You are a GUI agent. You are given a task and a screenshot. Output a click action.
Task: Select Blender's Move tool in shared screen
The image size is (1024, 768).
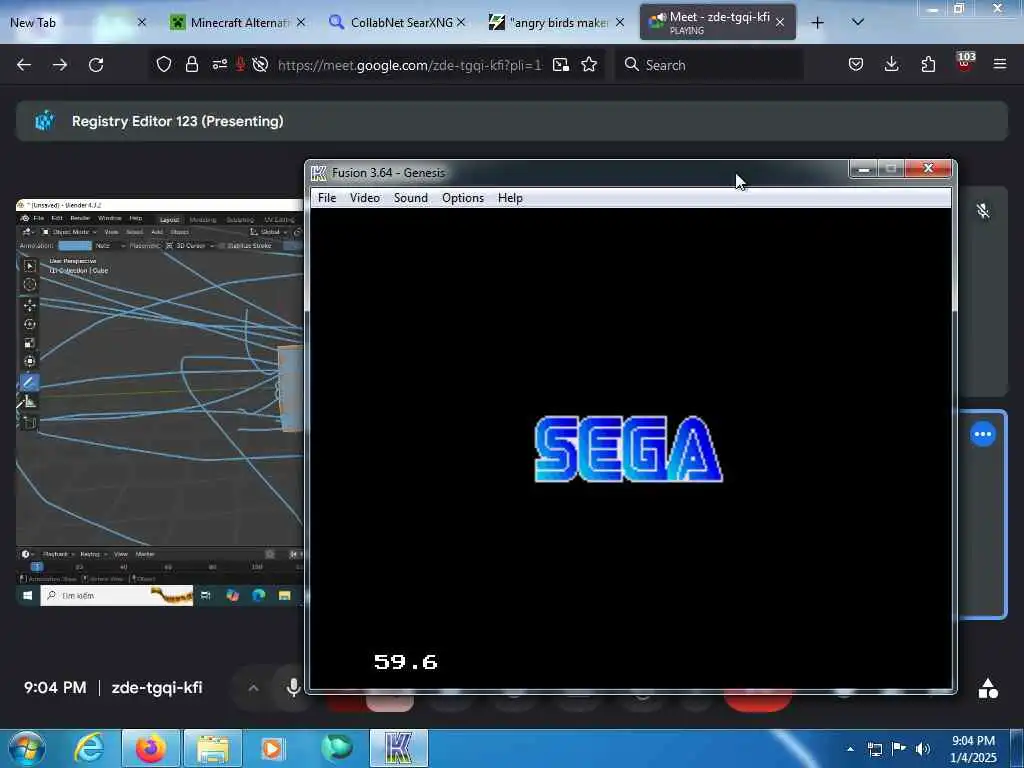(x=29, y=305)
